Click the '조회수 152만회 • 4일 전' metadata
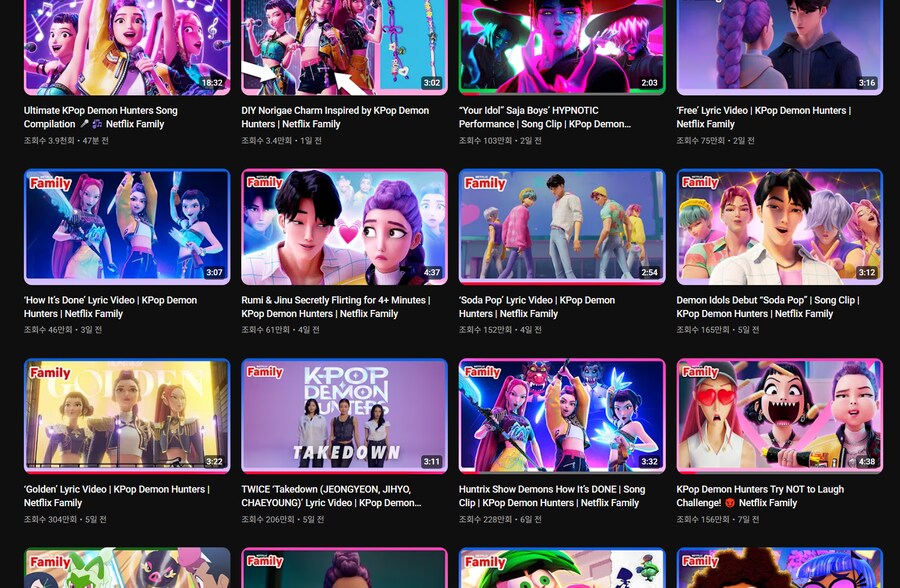This screenshot has height=588, width=900. pyautogui.click(x=500, y=330)
